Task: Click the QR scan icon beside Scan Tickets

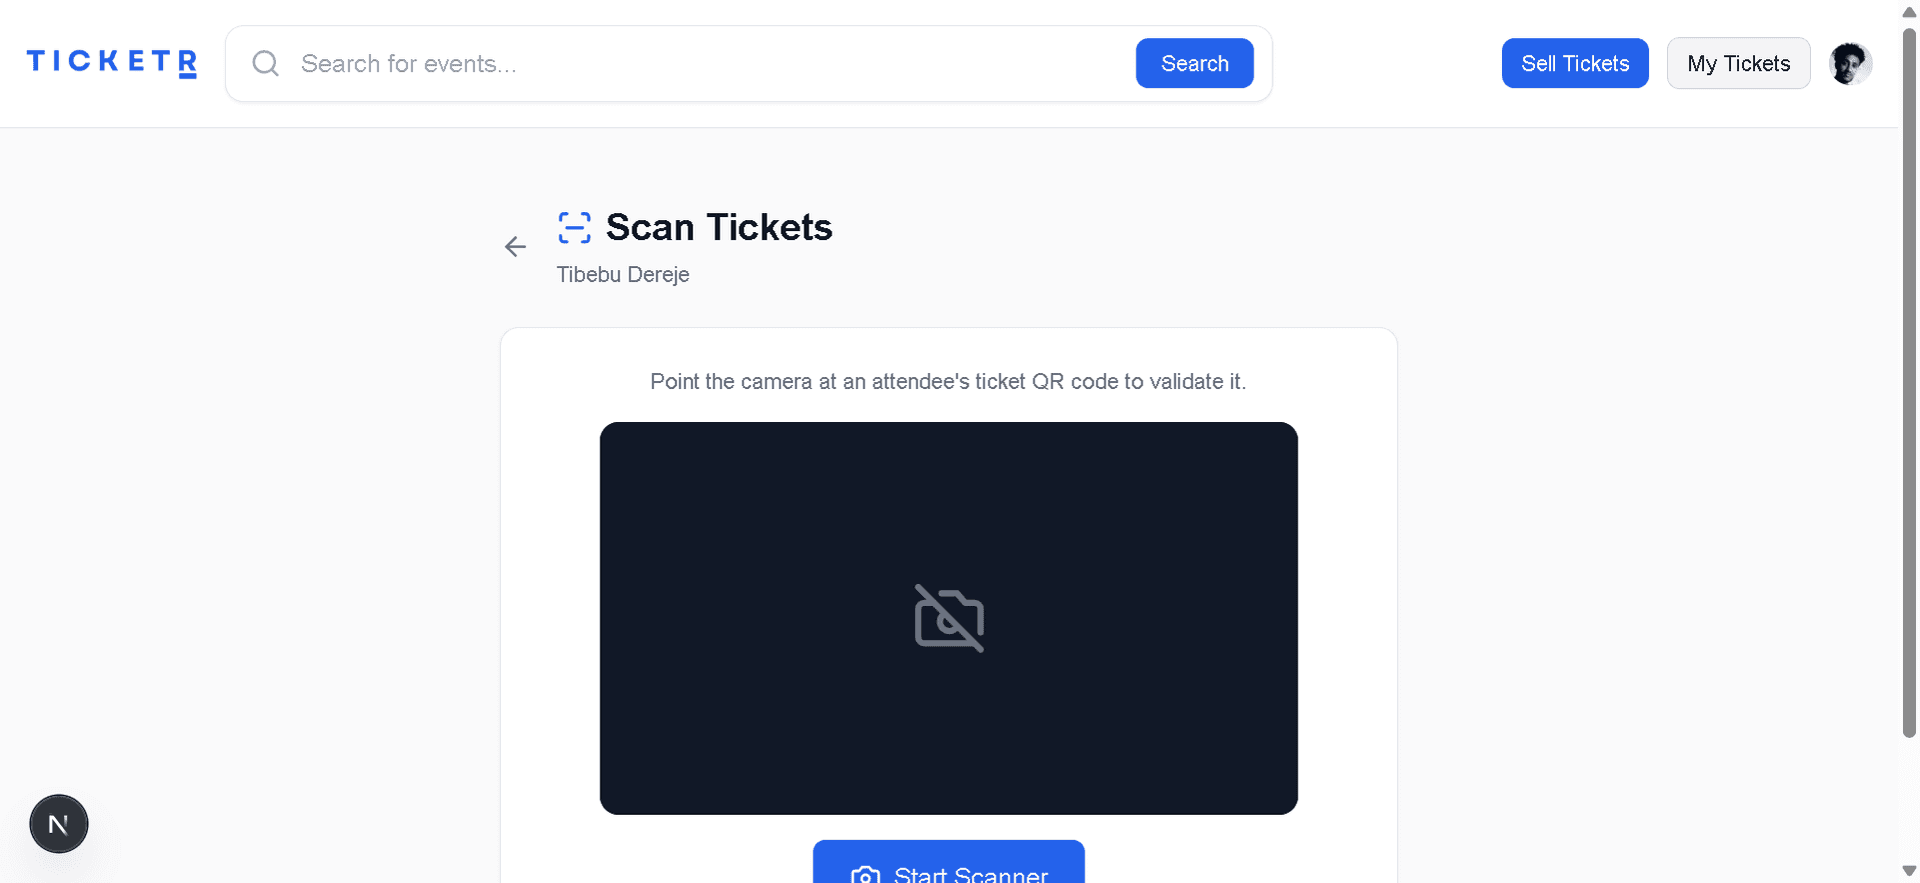Action: (x=574, y=227)
